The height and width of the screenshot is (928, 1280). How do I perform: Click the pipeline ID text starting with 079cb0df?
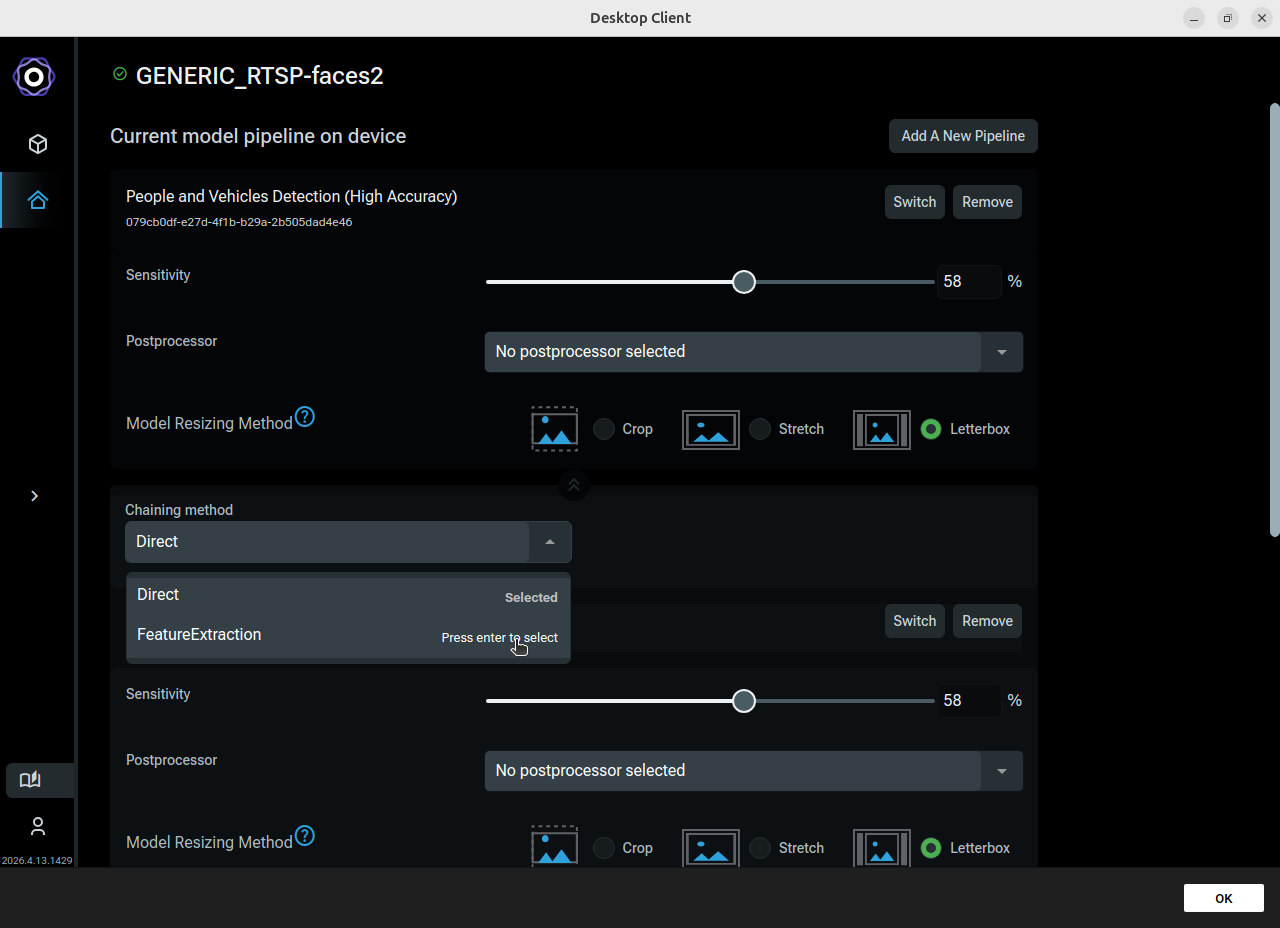click(239, 222)
